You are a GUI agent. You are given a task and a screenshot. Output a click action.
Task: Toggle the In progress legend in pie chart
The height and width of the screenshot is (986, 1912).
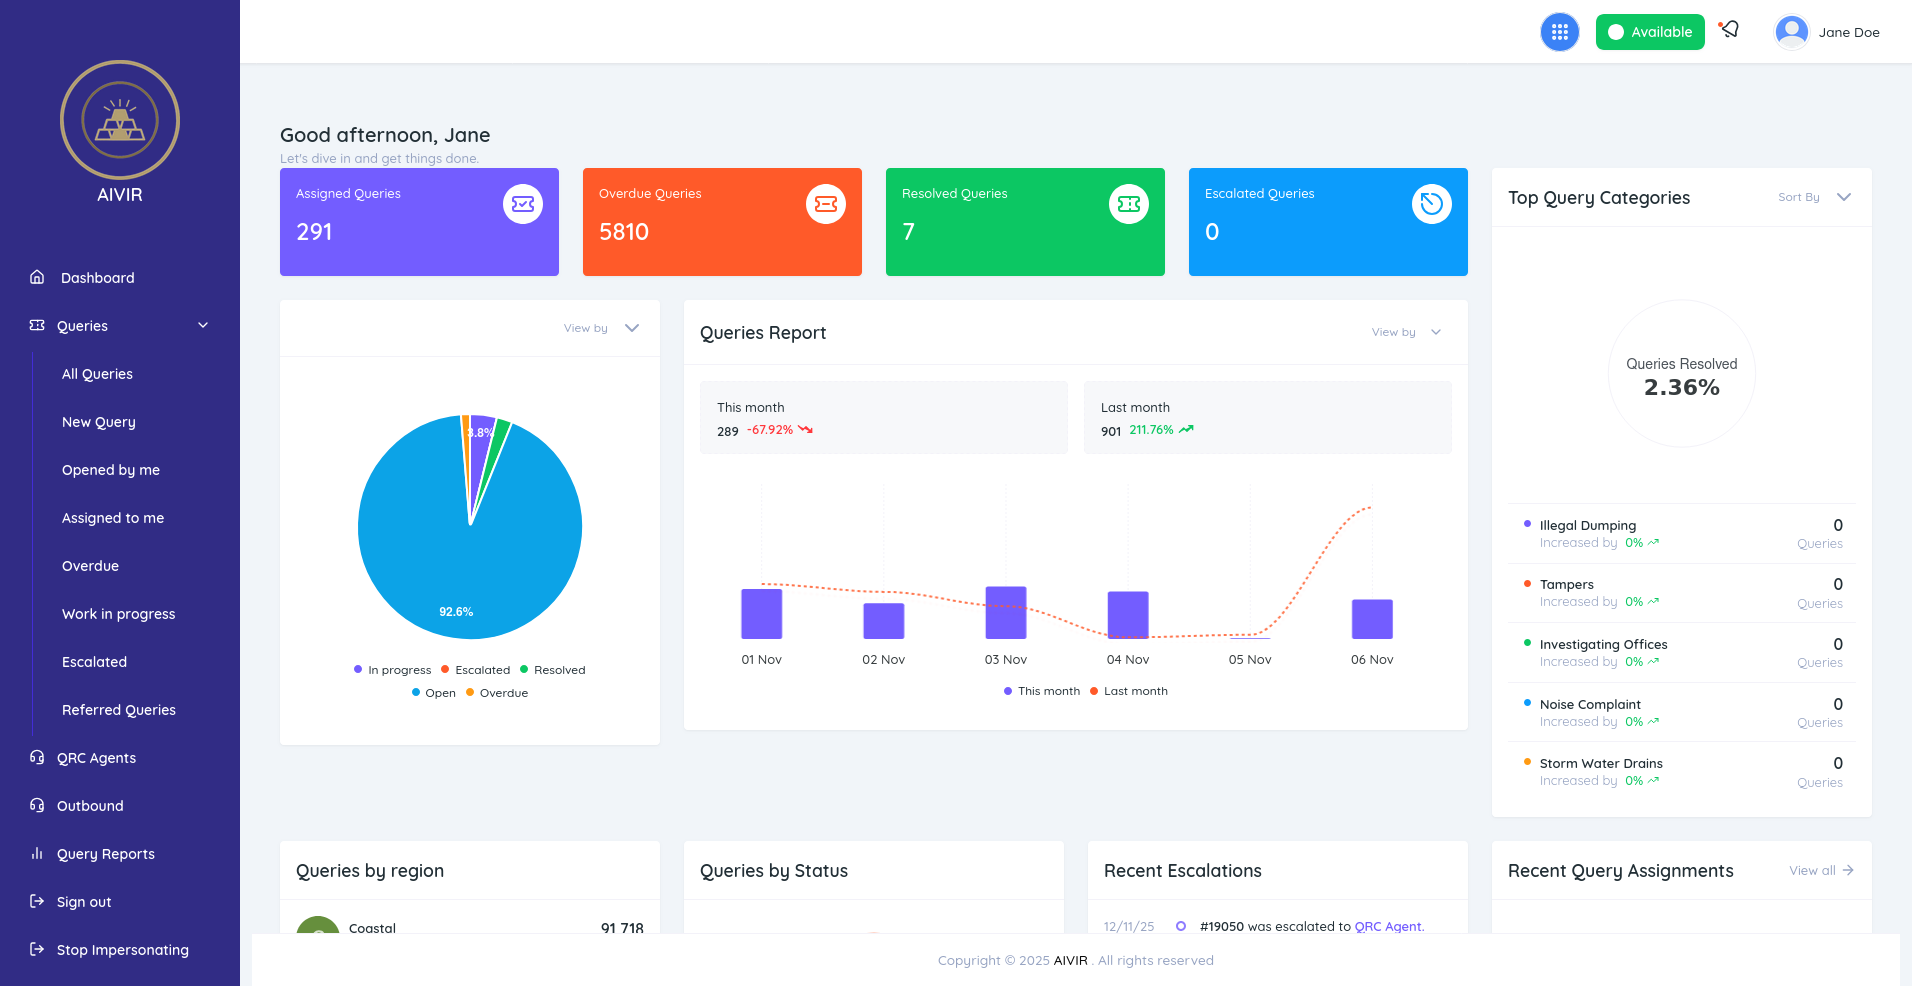(392, 670)
